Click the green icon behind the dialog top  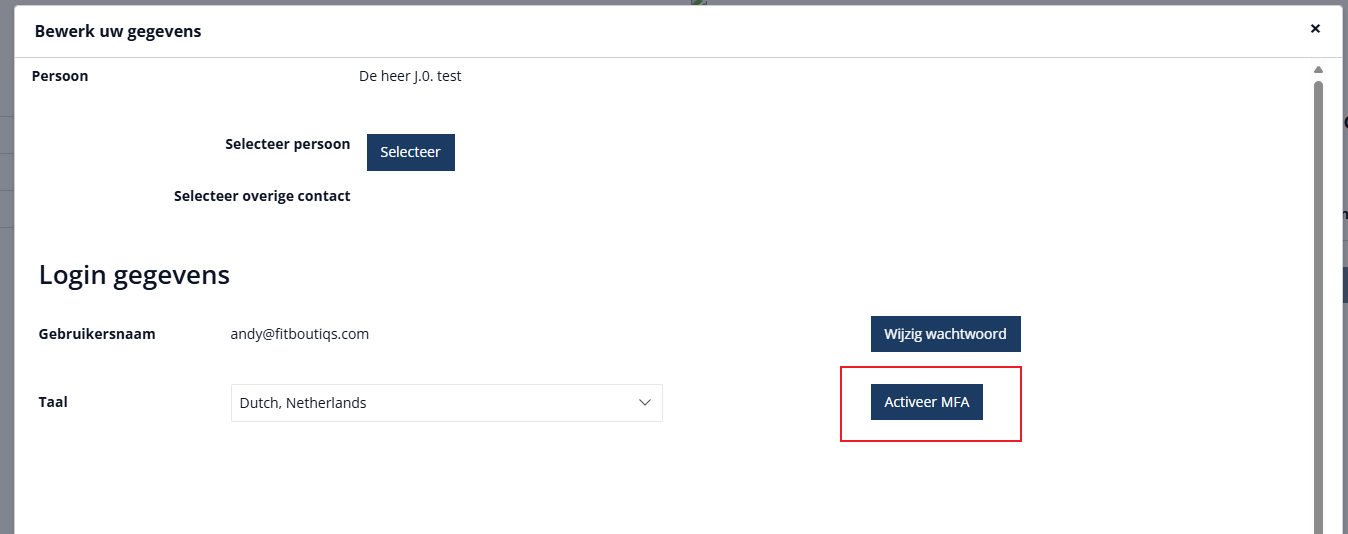[699, 3]
